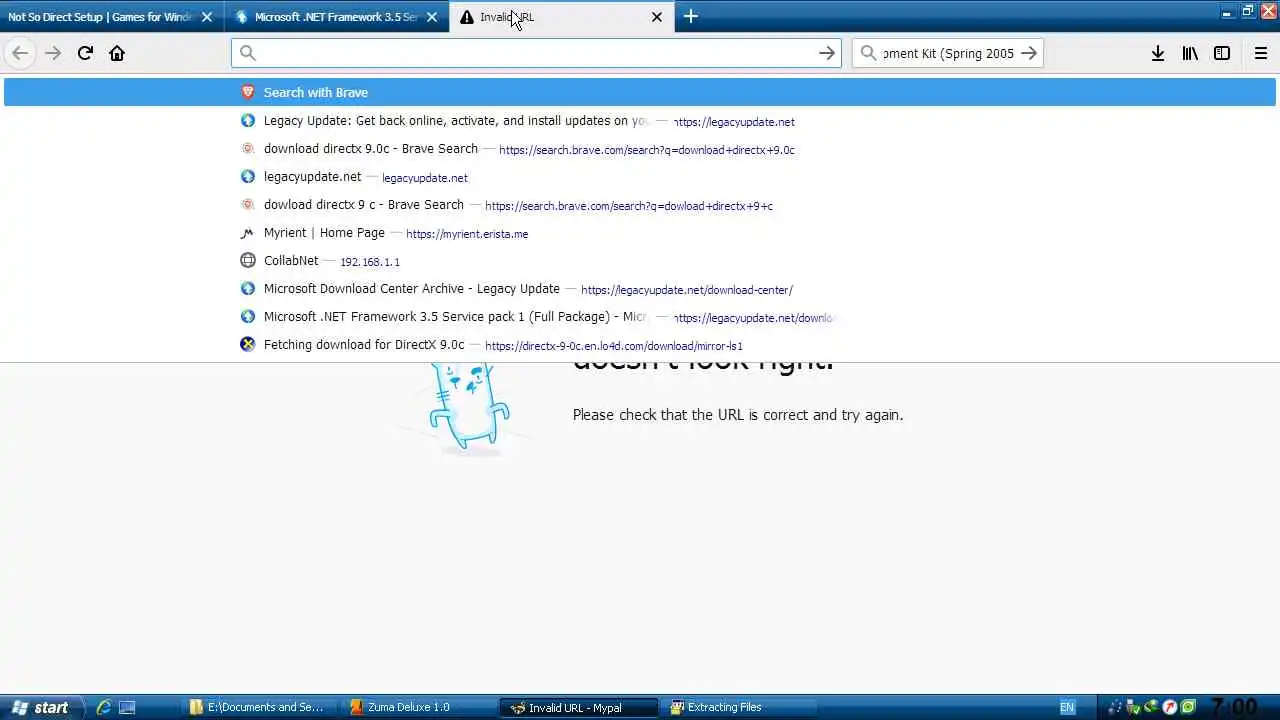
Task: Open the Downloads toolbar button
Action: click(x=1158, y=53)
